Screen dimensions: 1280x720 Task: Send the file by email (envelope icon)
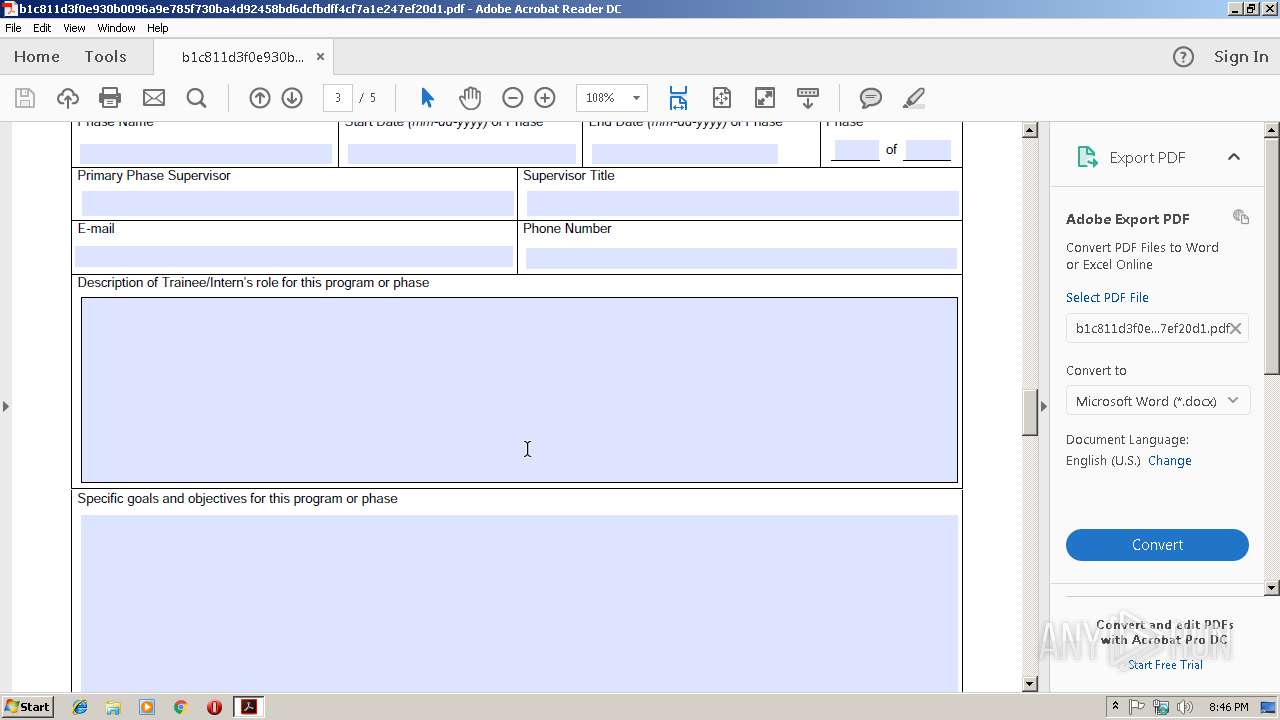click(154, 98)
